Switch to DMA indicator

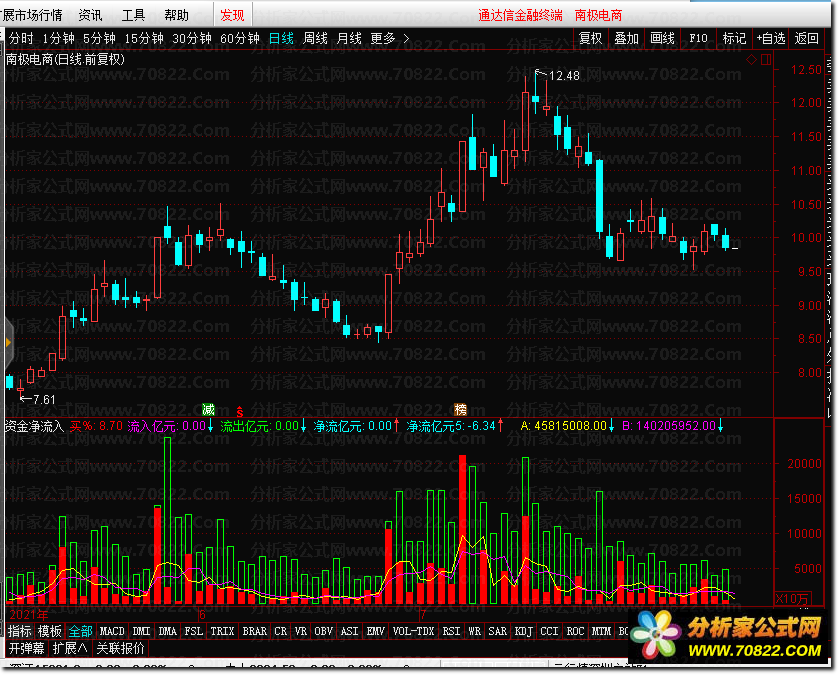168,632
